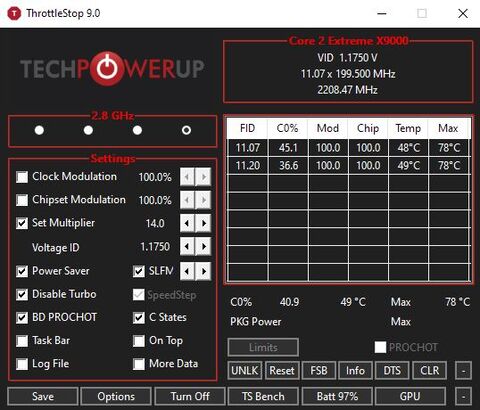Click the Batt 97% button
The height and width of the screenshot is (410, 480).
(x=337, y=396)
